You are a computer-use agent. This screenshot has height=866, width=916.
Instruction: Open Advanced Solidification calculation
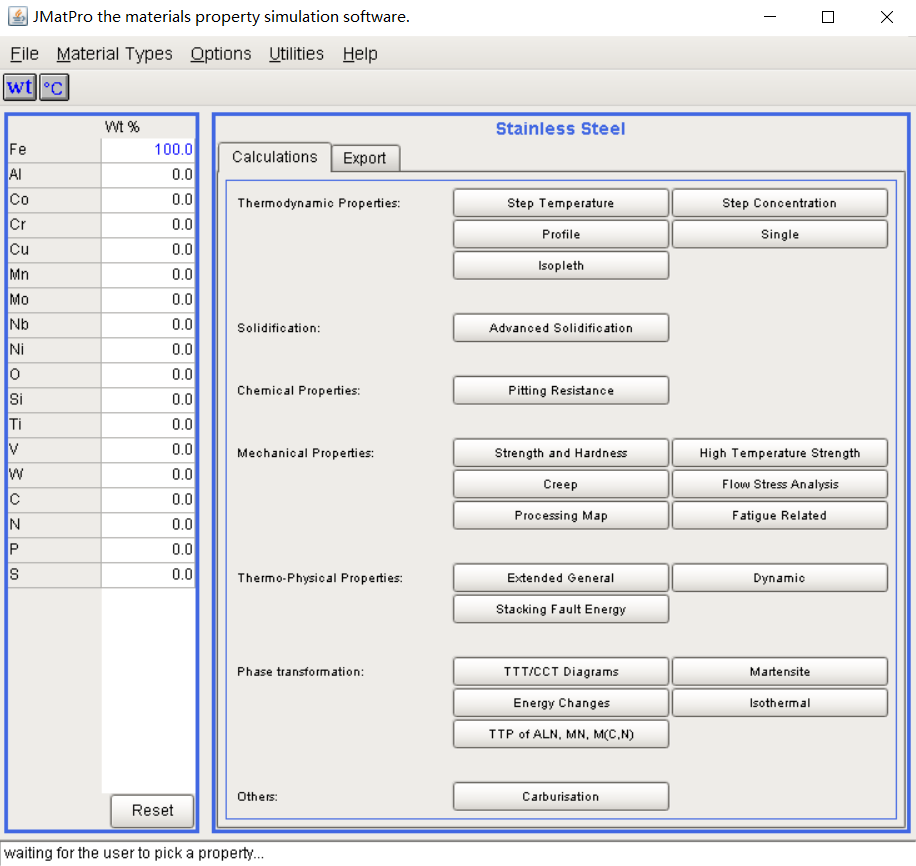pyautogui.click(x=561, y=328)
